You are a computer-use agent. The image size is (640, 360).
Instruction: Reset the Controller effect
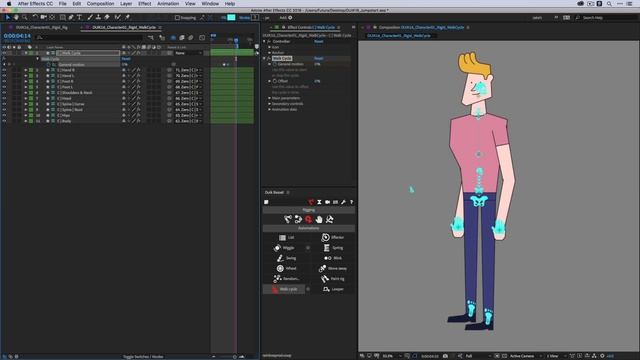[318, 41]
